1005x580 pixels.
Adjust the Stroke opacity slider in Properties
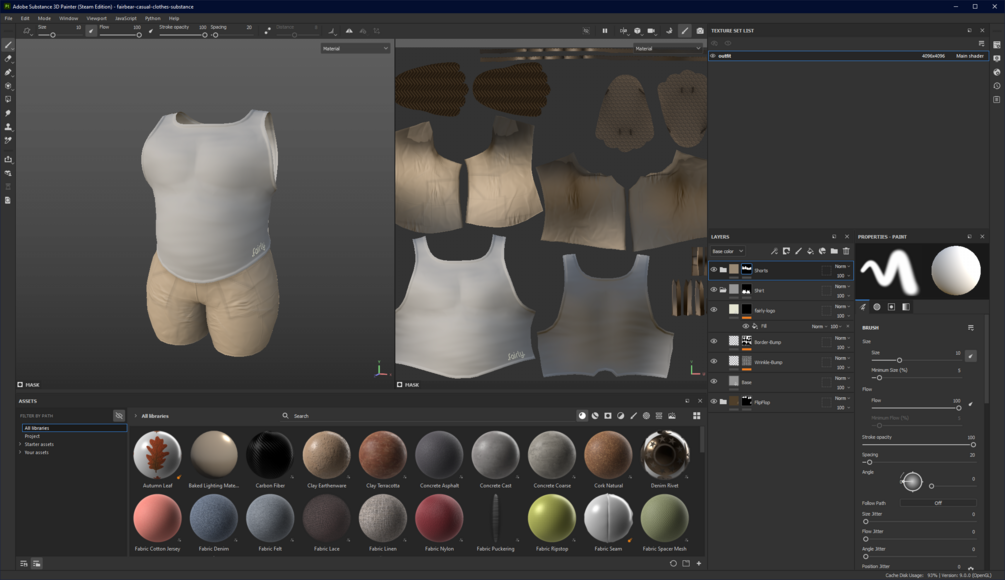click(x=918, y=445)
